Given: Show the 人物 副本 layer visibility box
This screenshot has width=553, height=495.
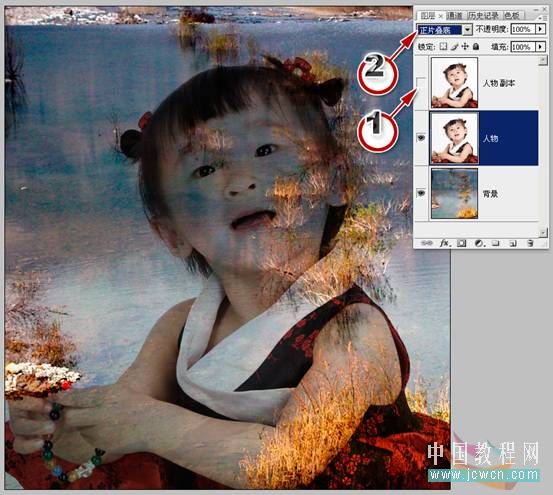Looking at the screenshot, I should point(421,83).
